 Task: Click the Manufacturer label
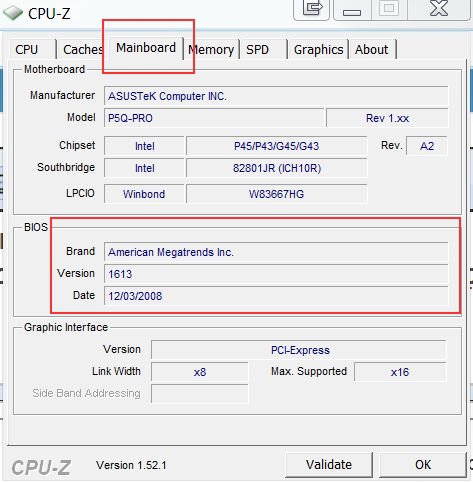tap(62, 95)
